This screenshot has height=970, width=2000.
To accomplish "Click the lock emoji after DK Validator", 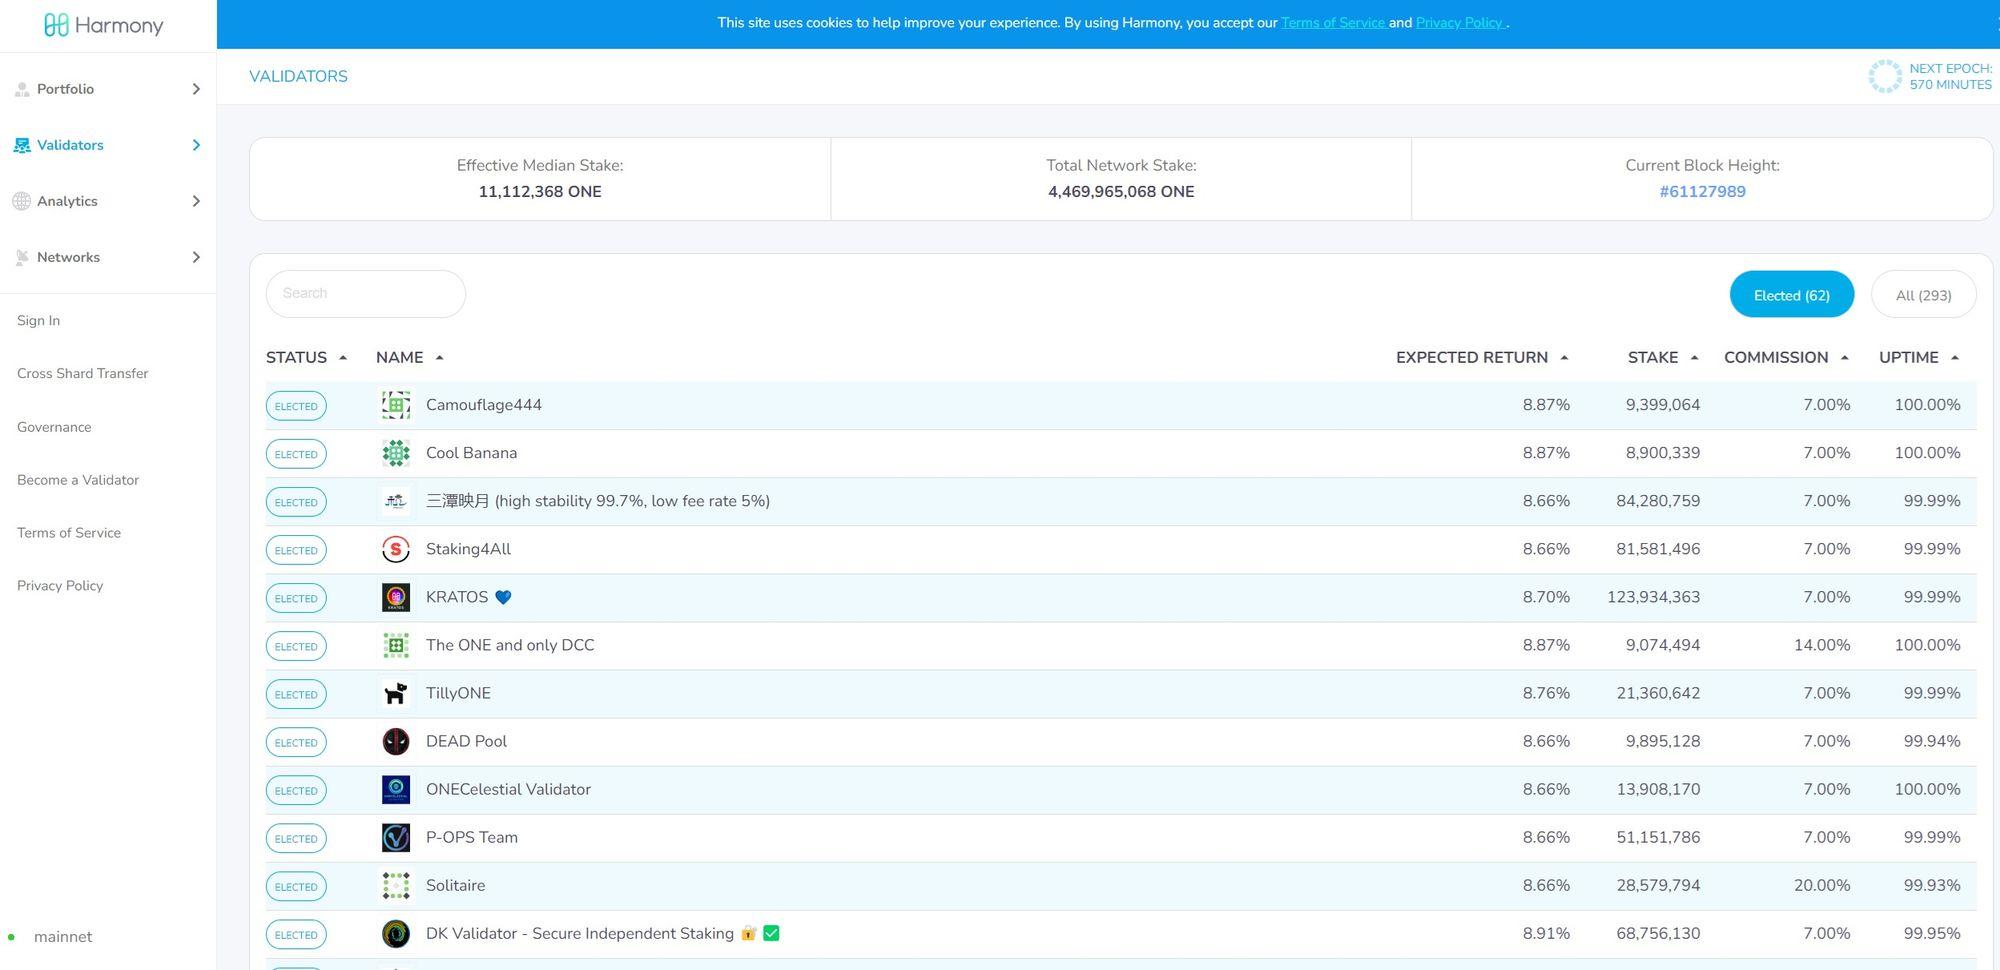I will [748, 933].
